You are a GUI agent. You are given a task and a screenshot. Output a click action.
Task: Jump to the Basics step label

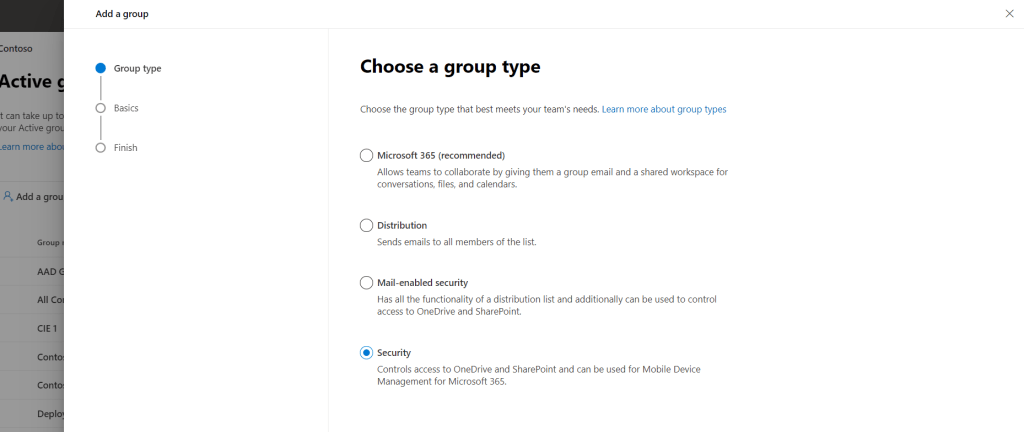coord(126,107)
